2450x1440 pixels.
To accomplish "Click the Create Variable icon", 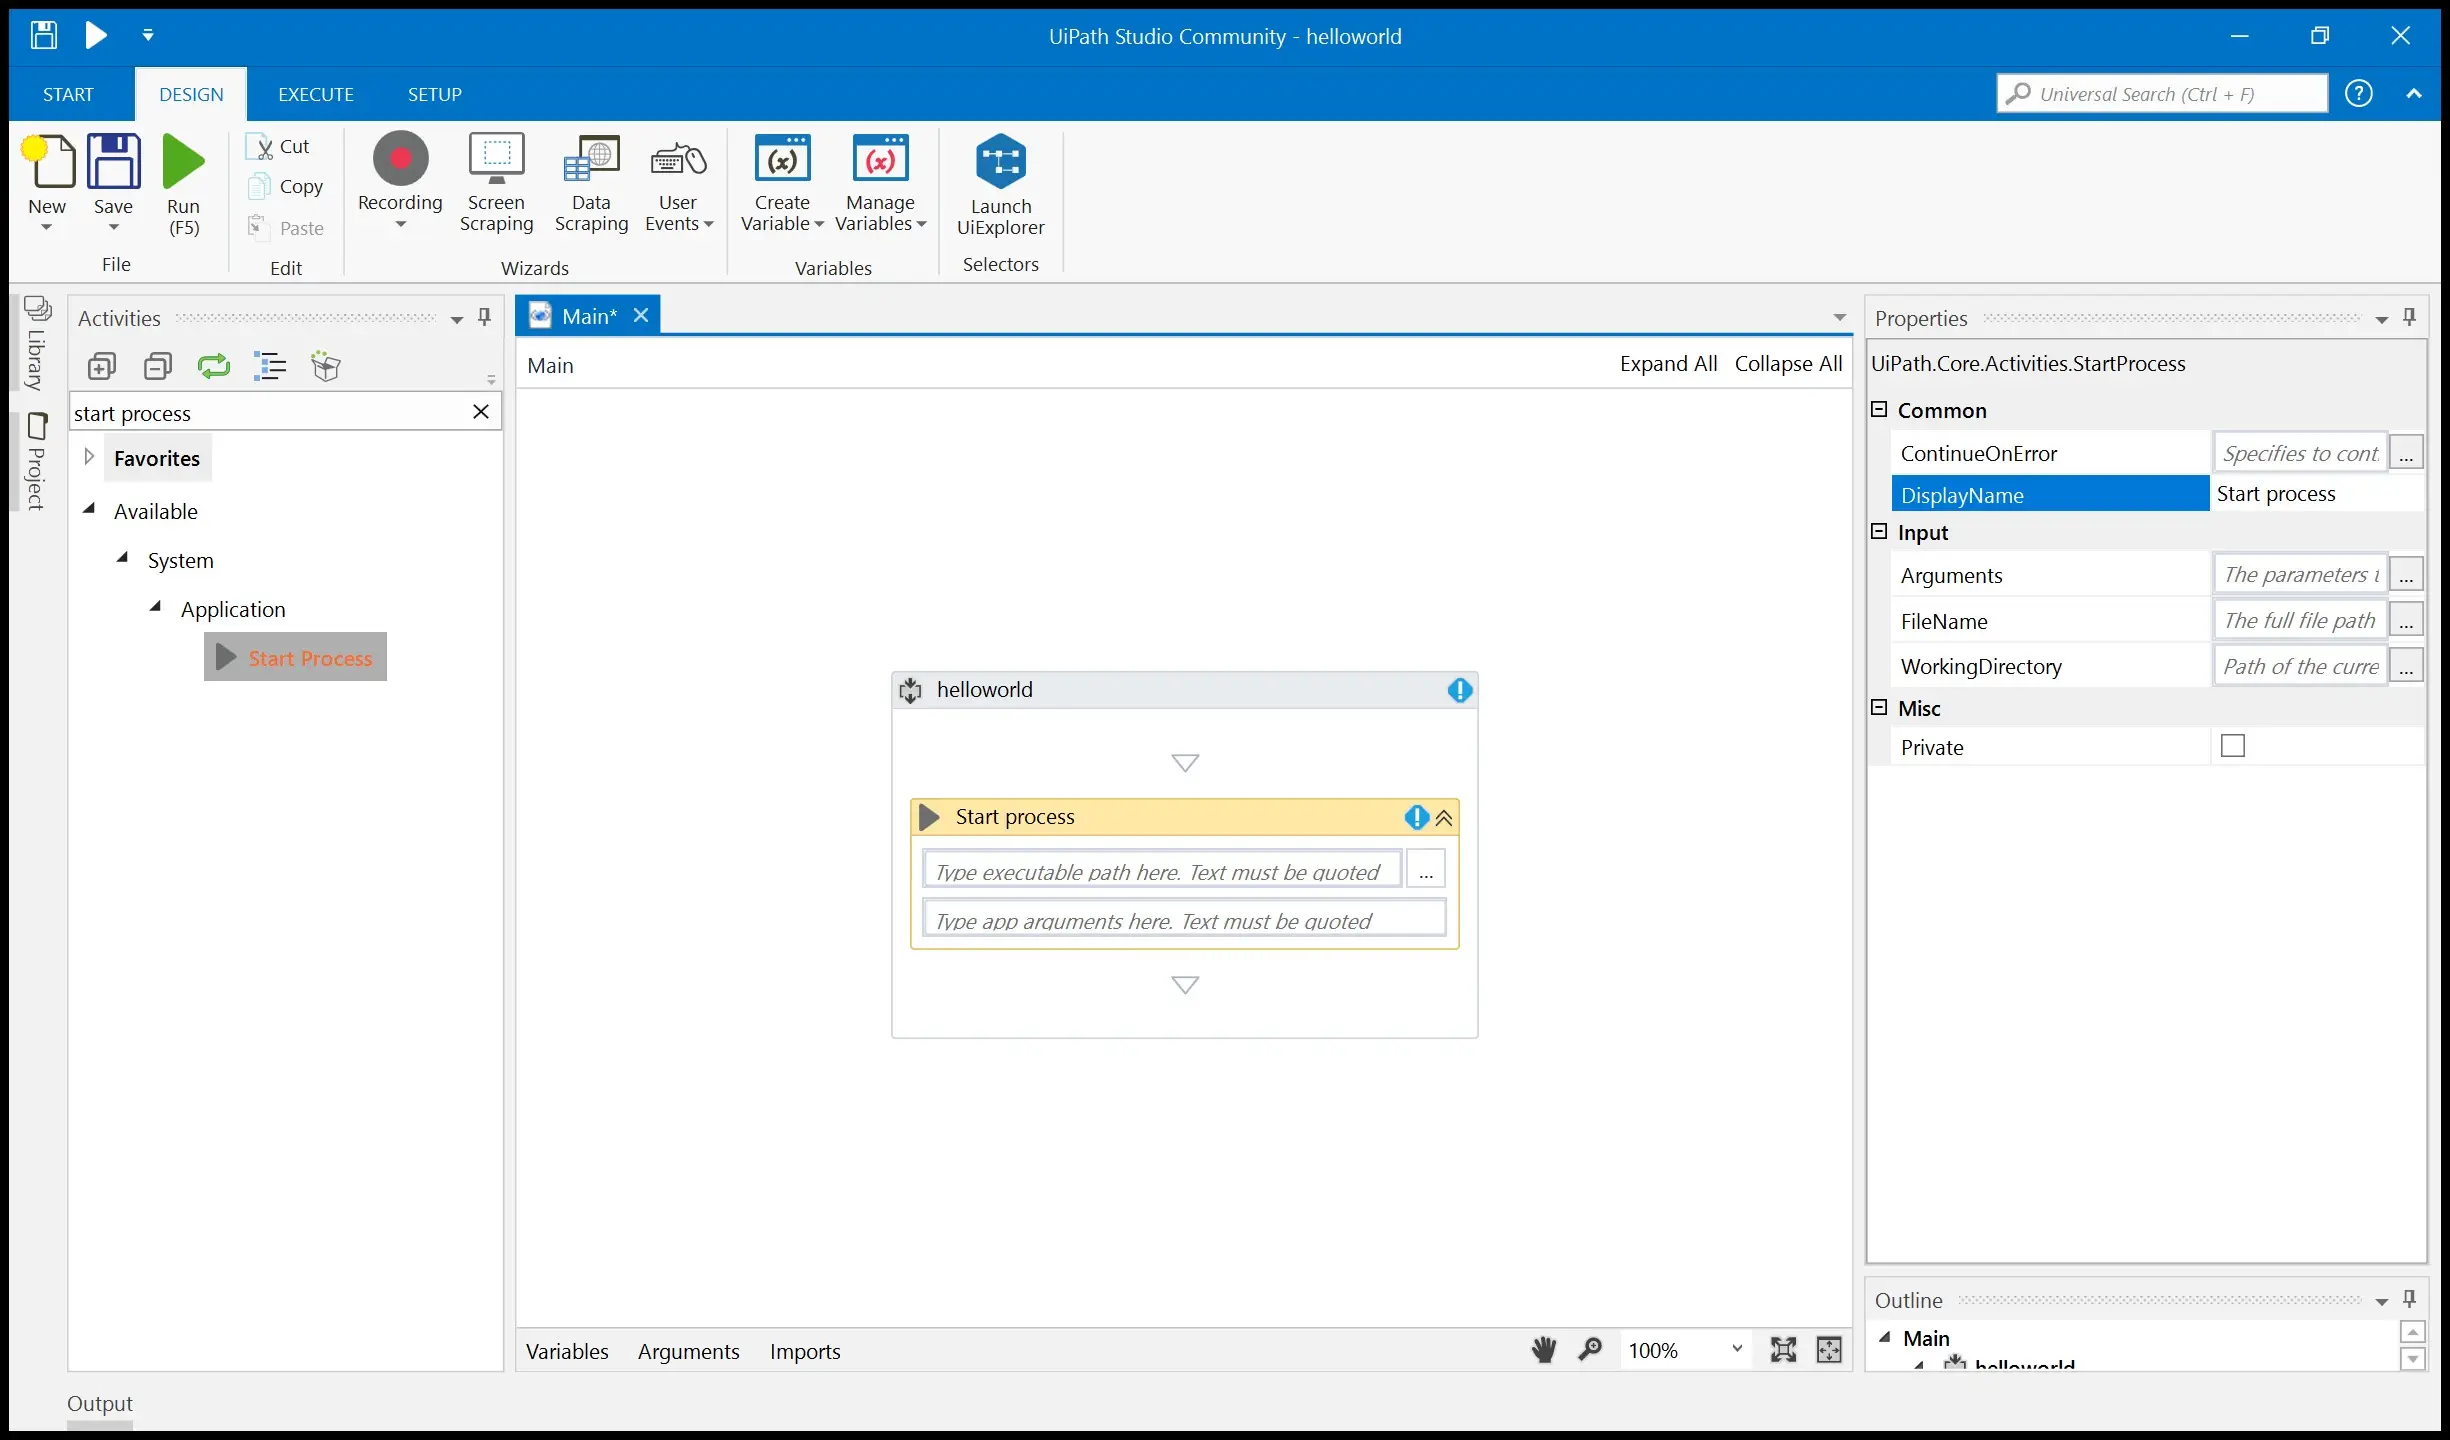I will [x=782, y=160].
